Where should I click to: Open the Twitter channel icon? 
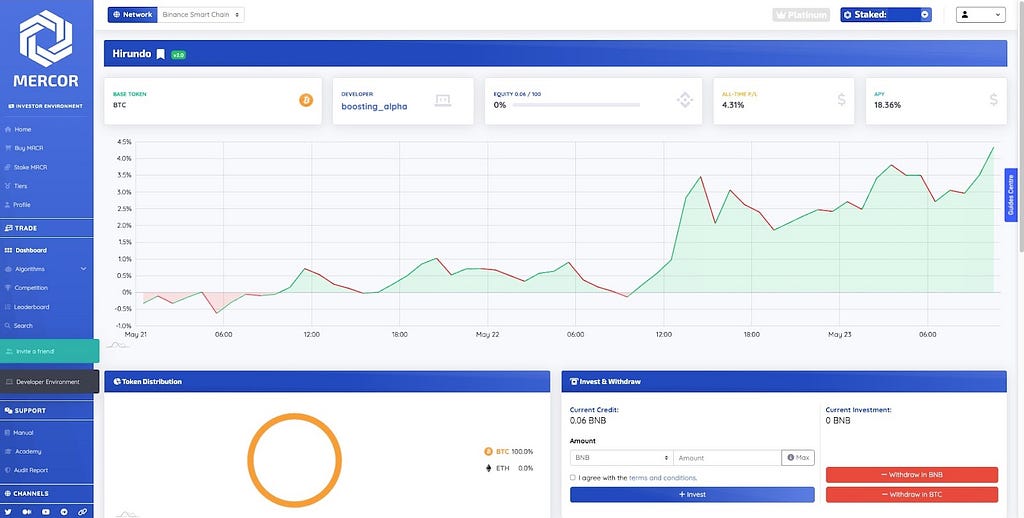8,511
